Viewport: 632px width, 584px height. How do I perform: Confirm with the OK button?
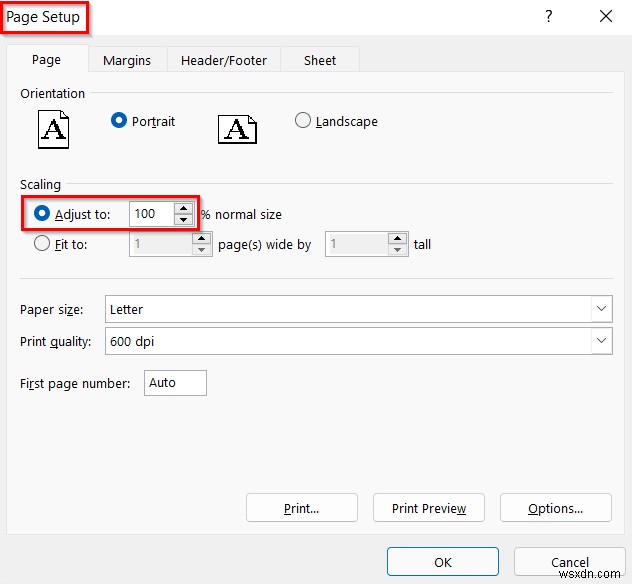(x=443, y=562)
